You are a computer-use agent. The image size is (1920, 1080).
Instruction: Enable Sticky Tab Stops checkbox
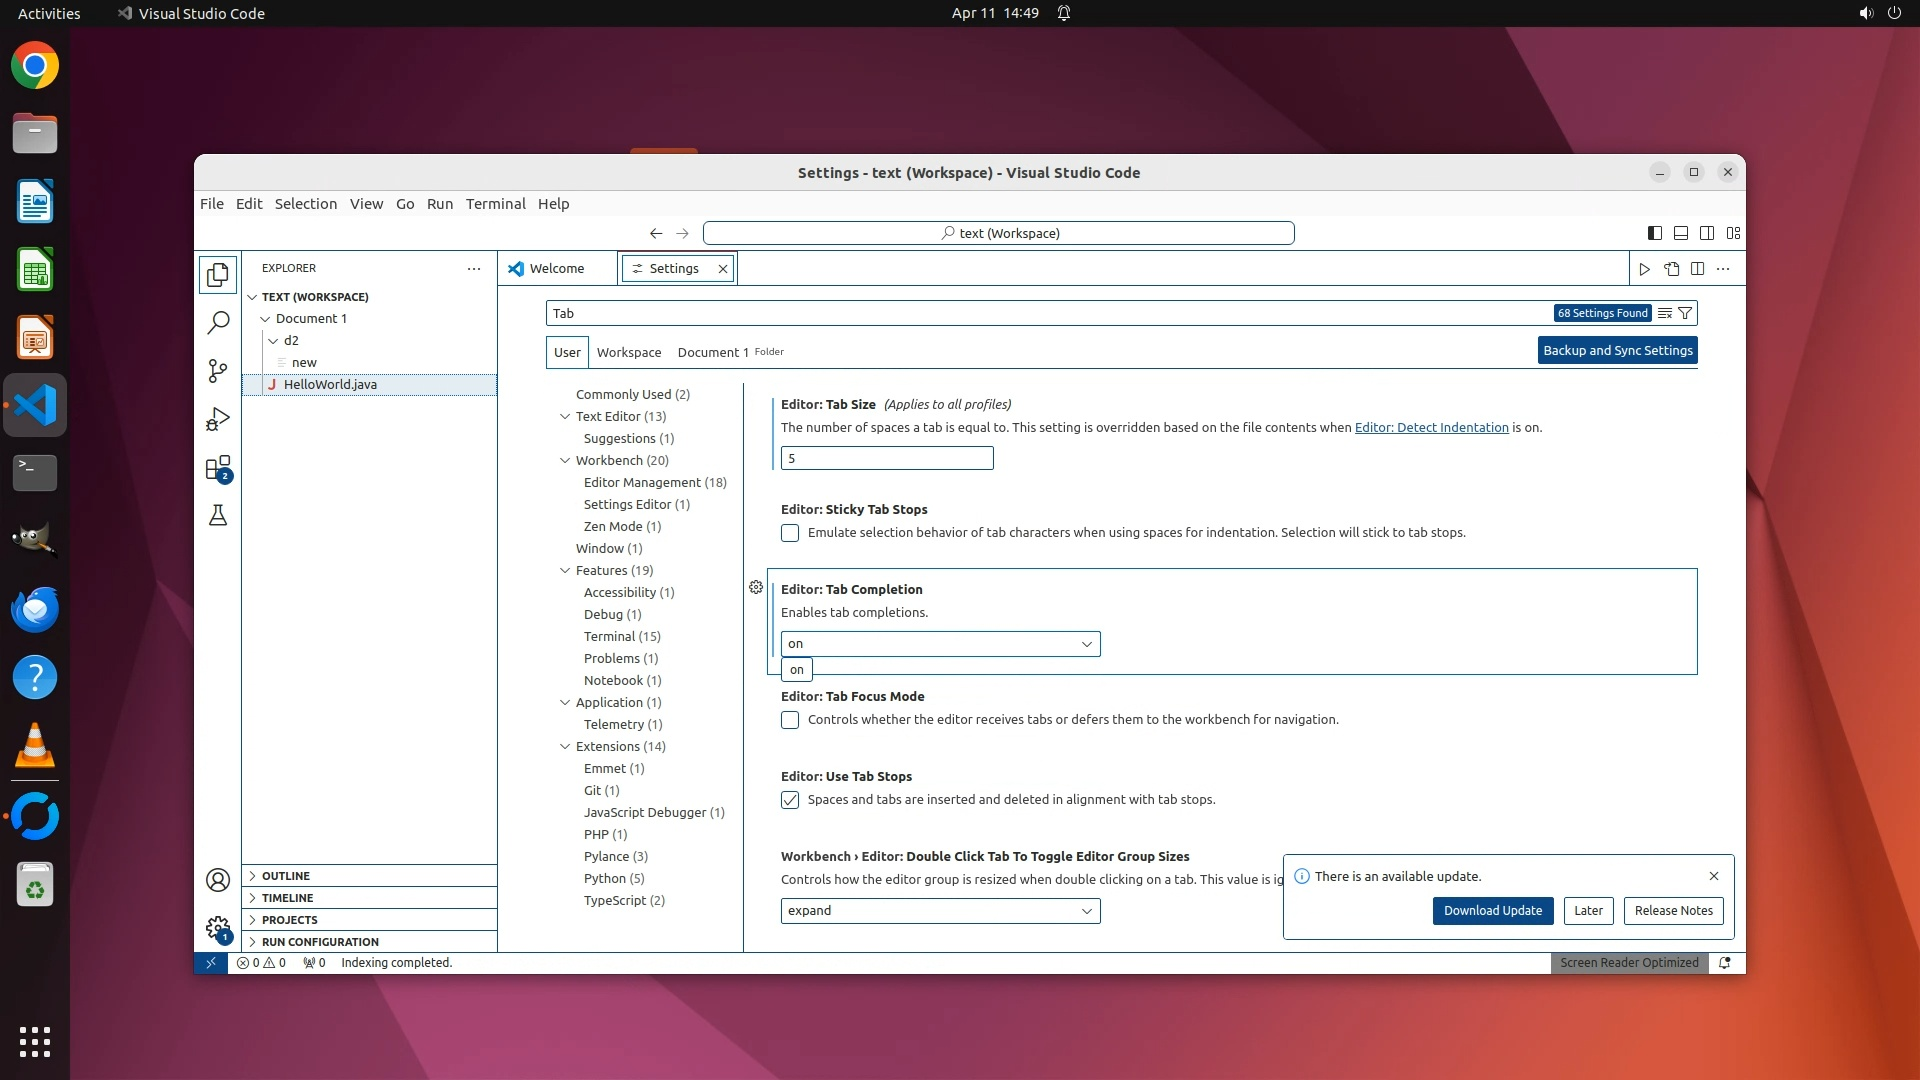(790, 533)
